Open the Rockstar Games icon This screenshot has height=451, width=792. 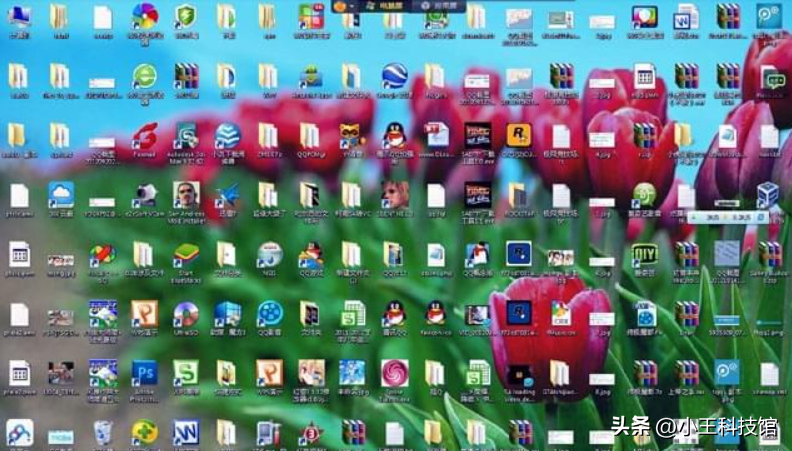(518, 135)
